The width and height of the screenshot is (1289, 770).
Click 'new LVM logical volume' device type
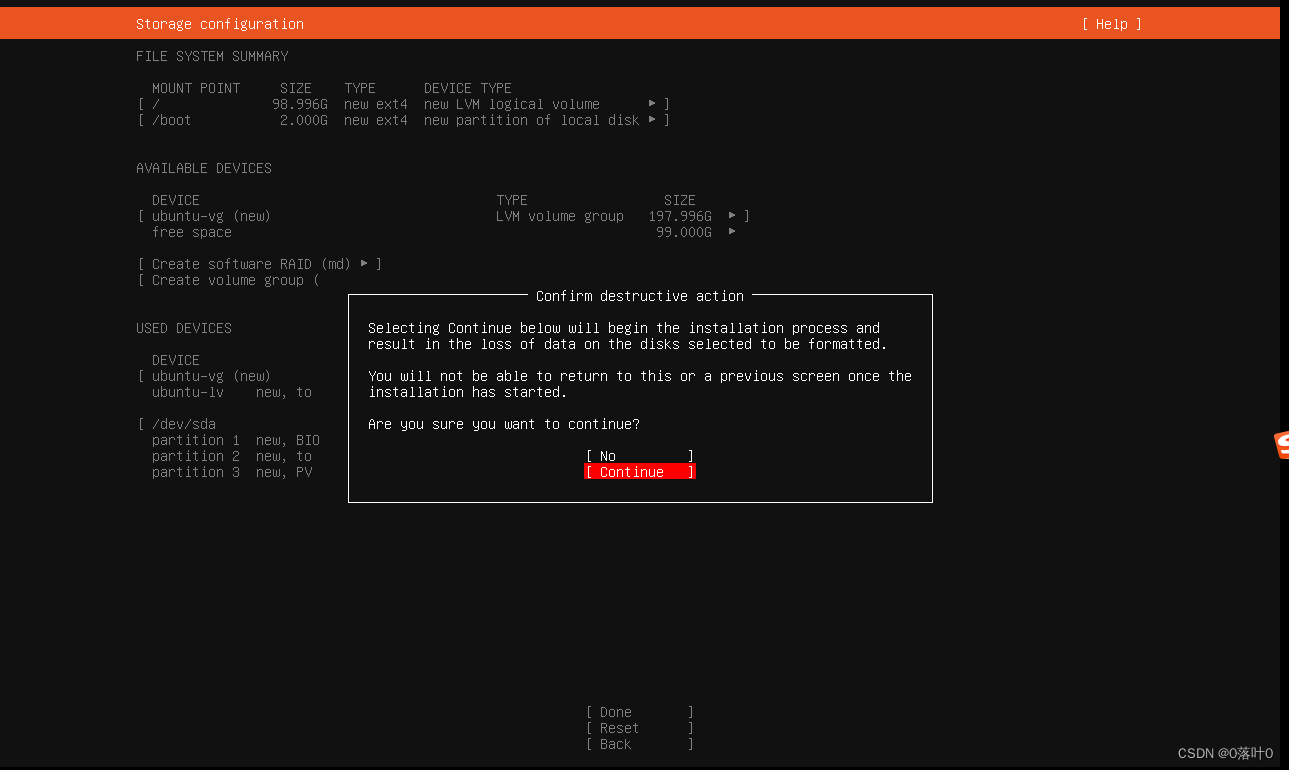(x=511, y=104)
